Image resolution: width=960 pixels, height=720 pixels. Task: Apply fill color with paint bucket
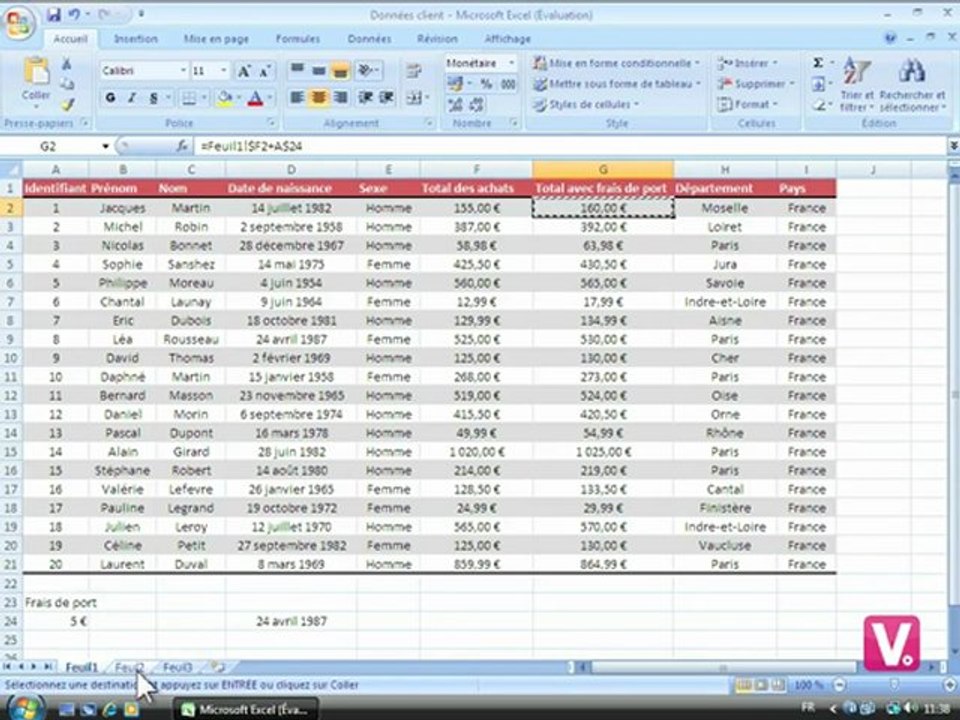click(225, 98)
